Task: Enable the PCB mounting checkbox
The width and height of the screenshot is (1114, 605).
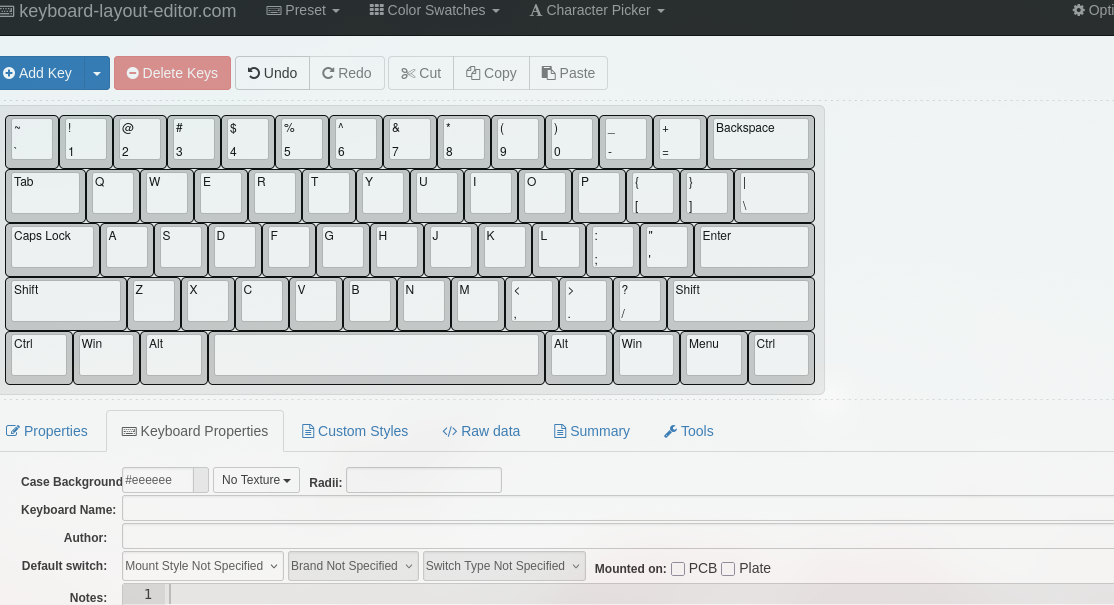Action: click(x=678, y=568)
